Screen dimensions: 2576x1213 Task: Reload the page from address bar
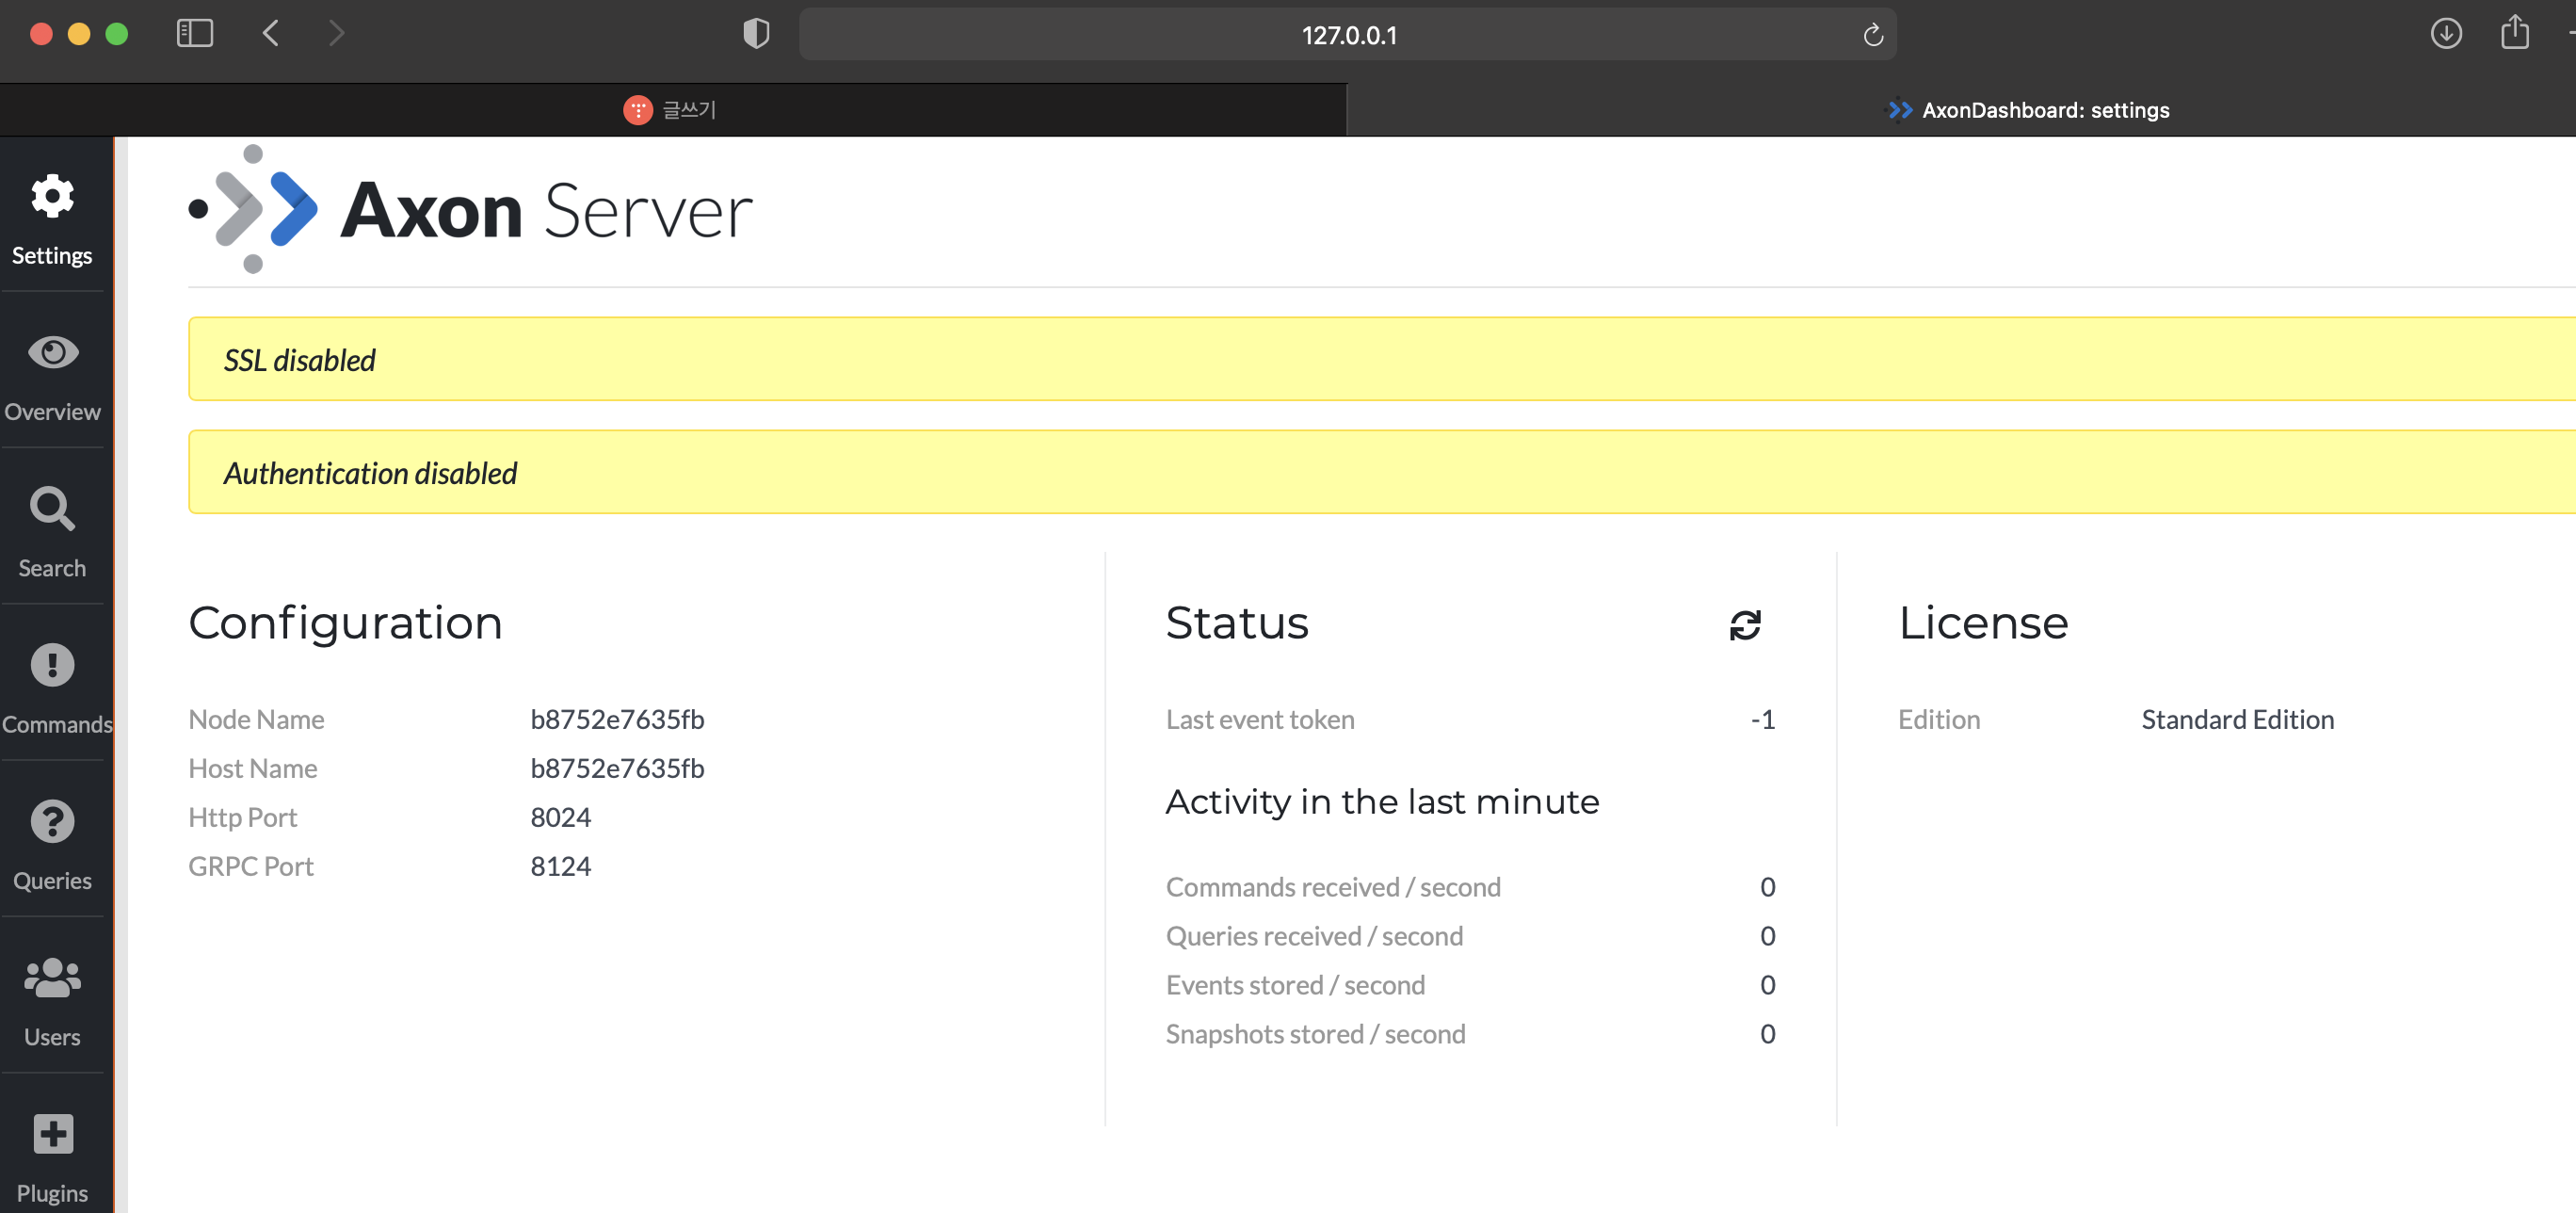point(1873,36)
